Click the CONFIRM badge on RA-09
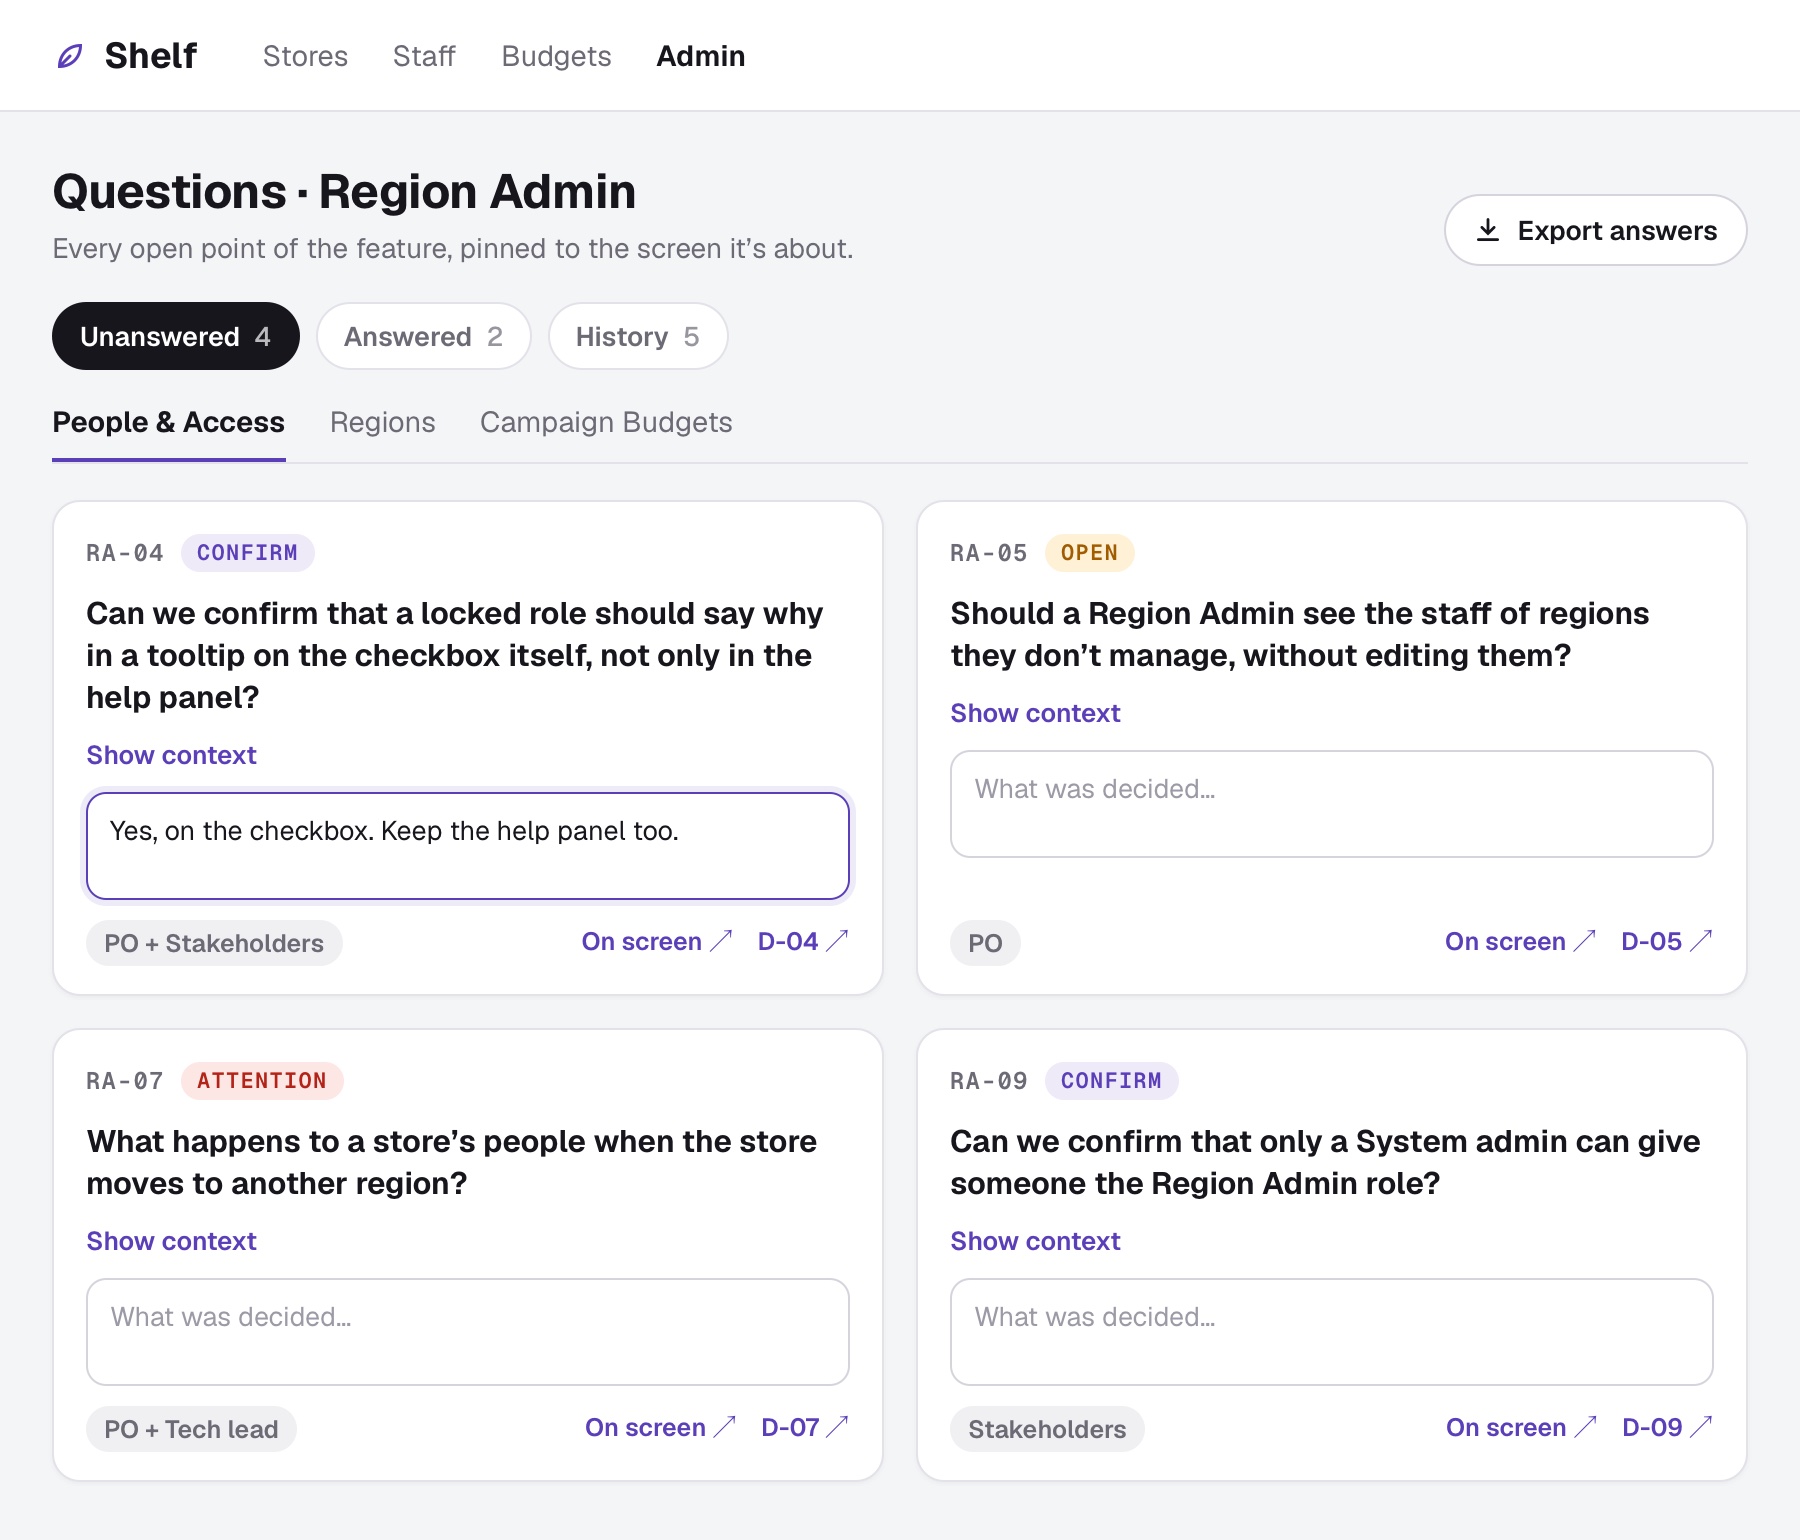The width and height of the screenshot is (1800, 1540). tap(1111, 1081)
